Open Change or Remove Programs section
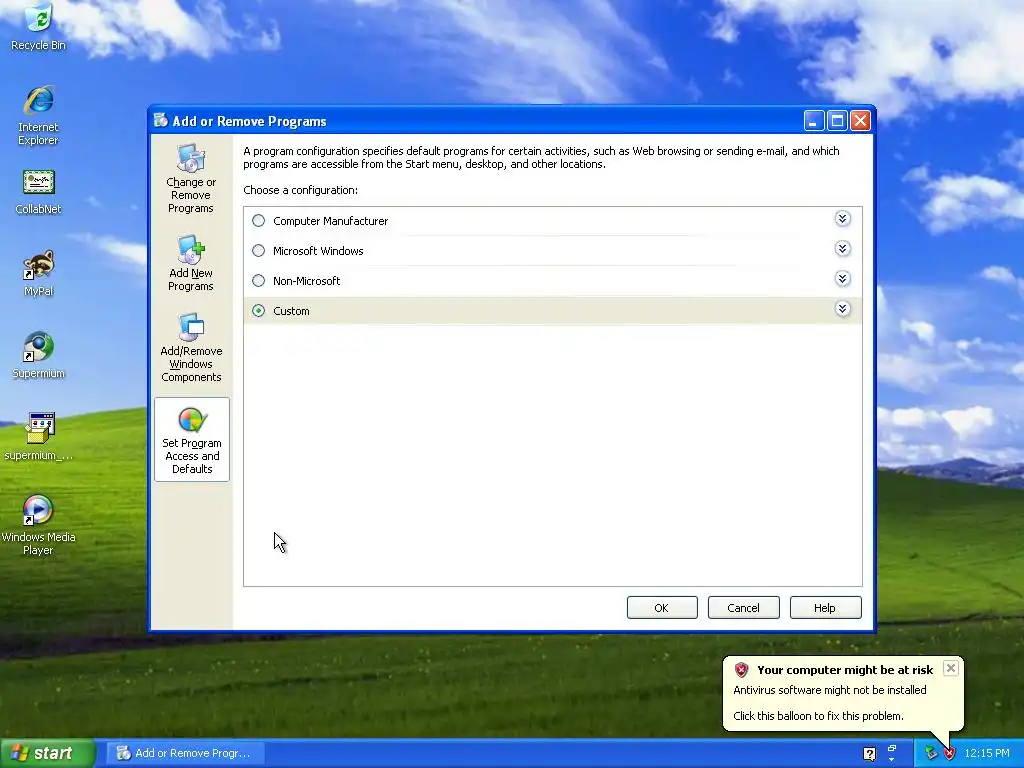1024x768 pixels. tap(191, 179)
